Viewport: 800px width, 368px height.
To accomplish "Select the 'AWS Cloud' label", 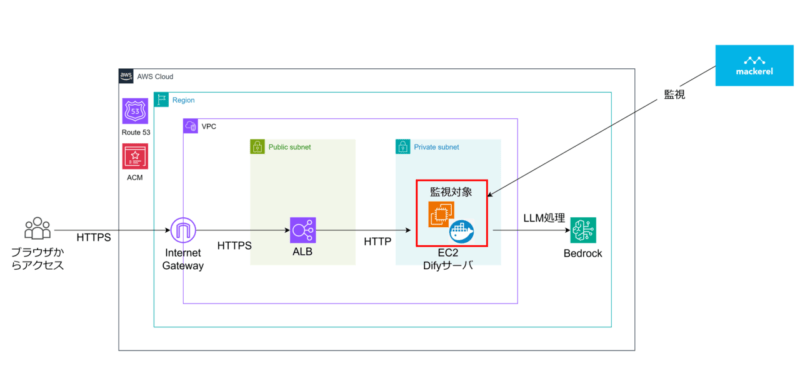I will [155, 77].
